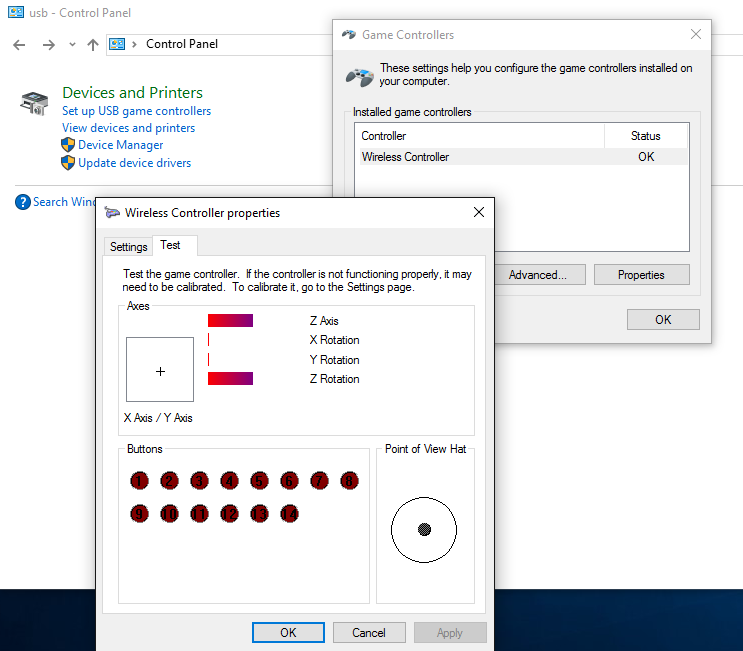Select Wireless Controller in the list

click(x=405, y=157)
